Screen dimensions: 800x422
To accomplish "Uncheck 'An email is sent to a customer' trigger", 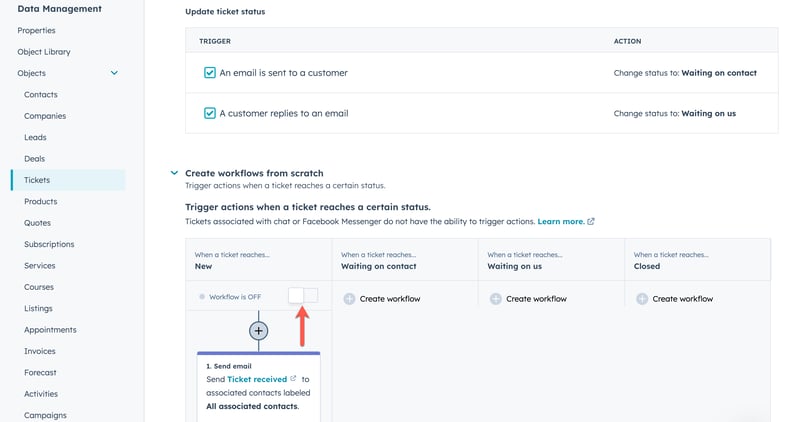I will pos(210,72).
